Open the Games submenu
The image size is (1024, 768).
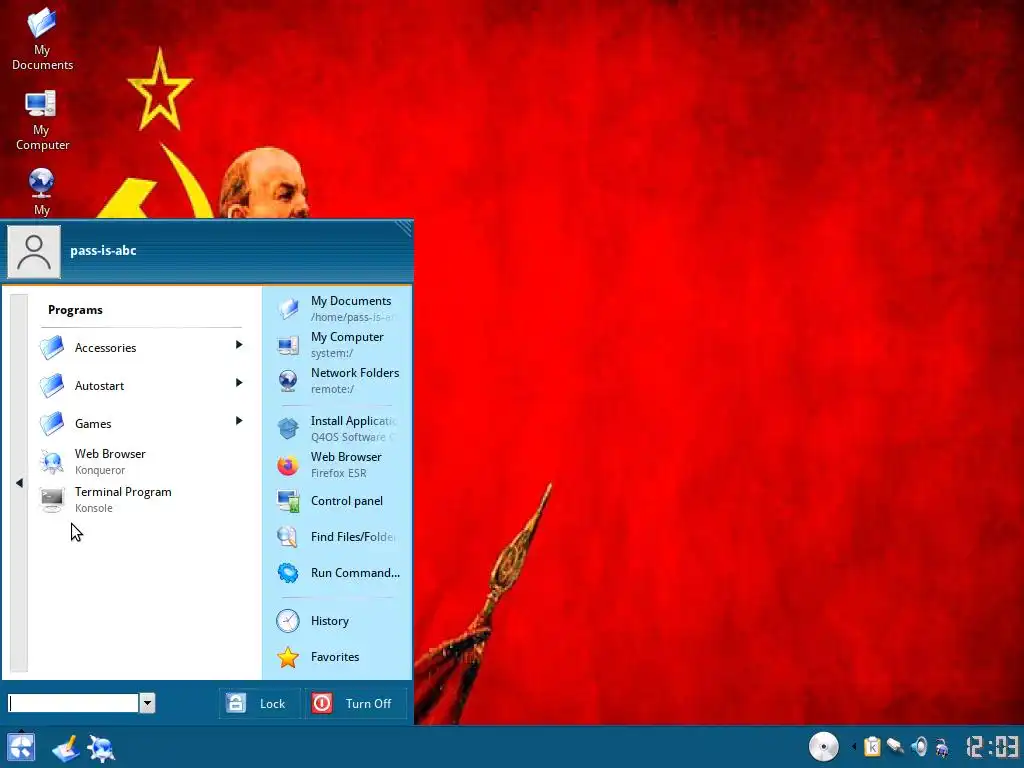point(141,423)
